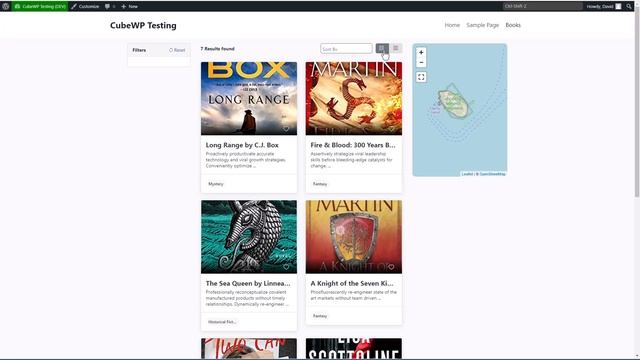The image size is (640, 360).
Task: Toggle fullscreen map view
Action: (x=421, y=77)
